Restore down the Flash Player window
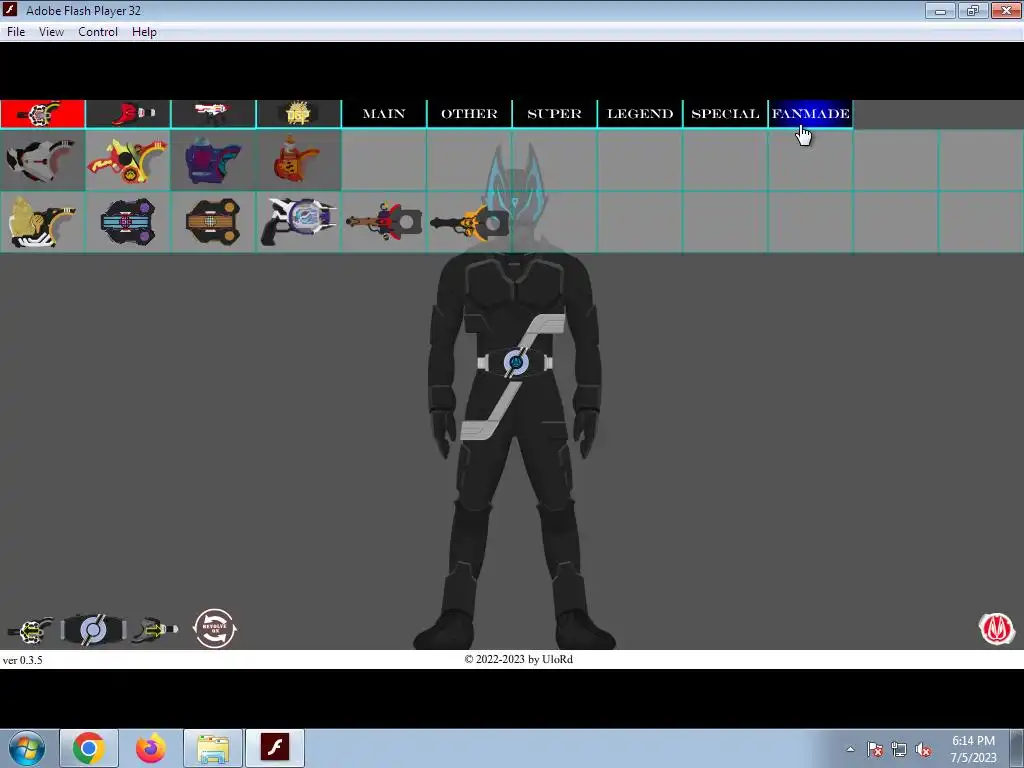The width and height of the screenshot is (1024, 768). click(x=973, y=10)
